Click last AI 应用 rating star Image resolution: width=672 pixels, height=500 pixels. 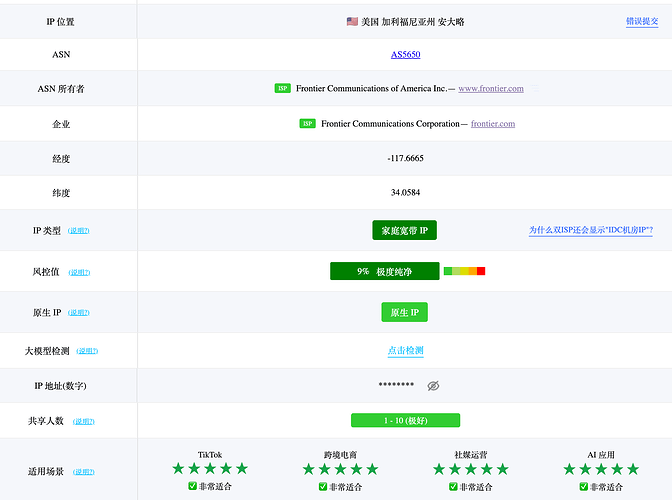(633, 469)
